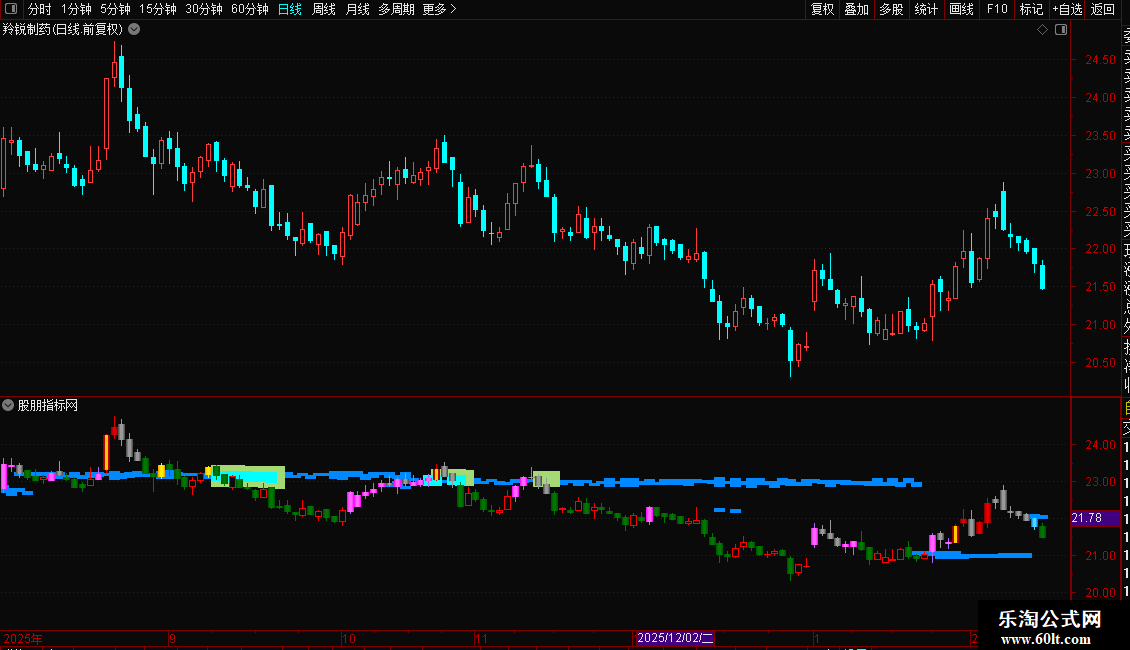Select the 15分钟 period

pos(158,9)
